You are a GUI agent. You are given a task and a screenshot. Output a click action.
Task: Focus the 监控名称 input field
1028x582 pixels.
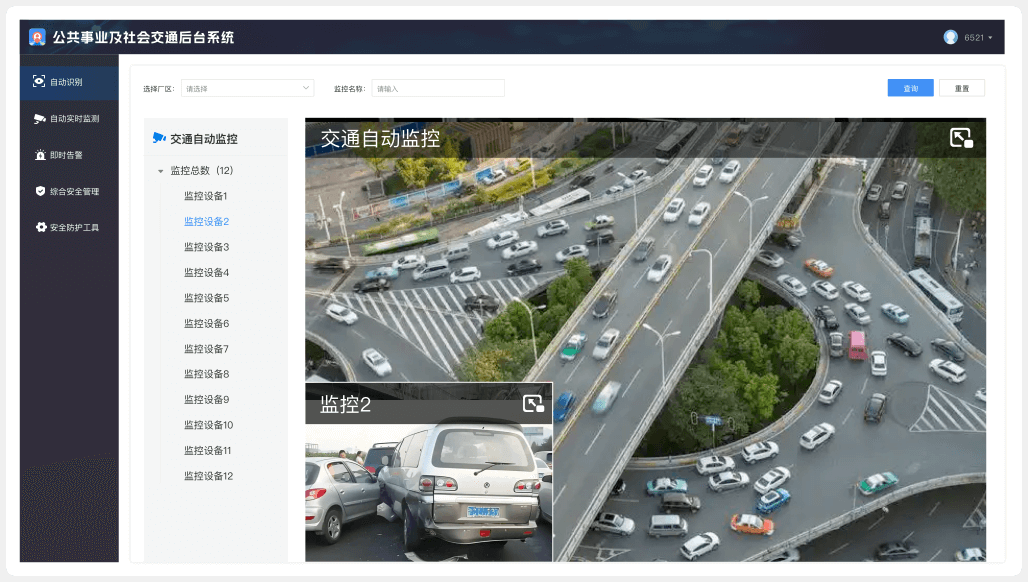pos(437,88)
